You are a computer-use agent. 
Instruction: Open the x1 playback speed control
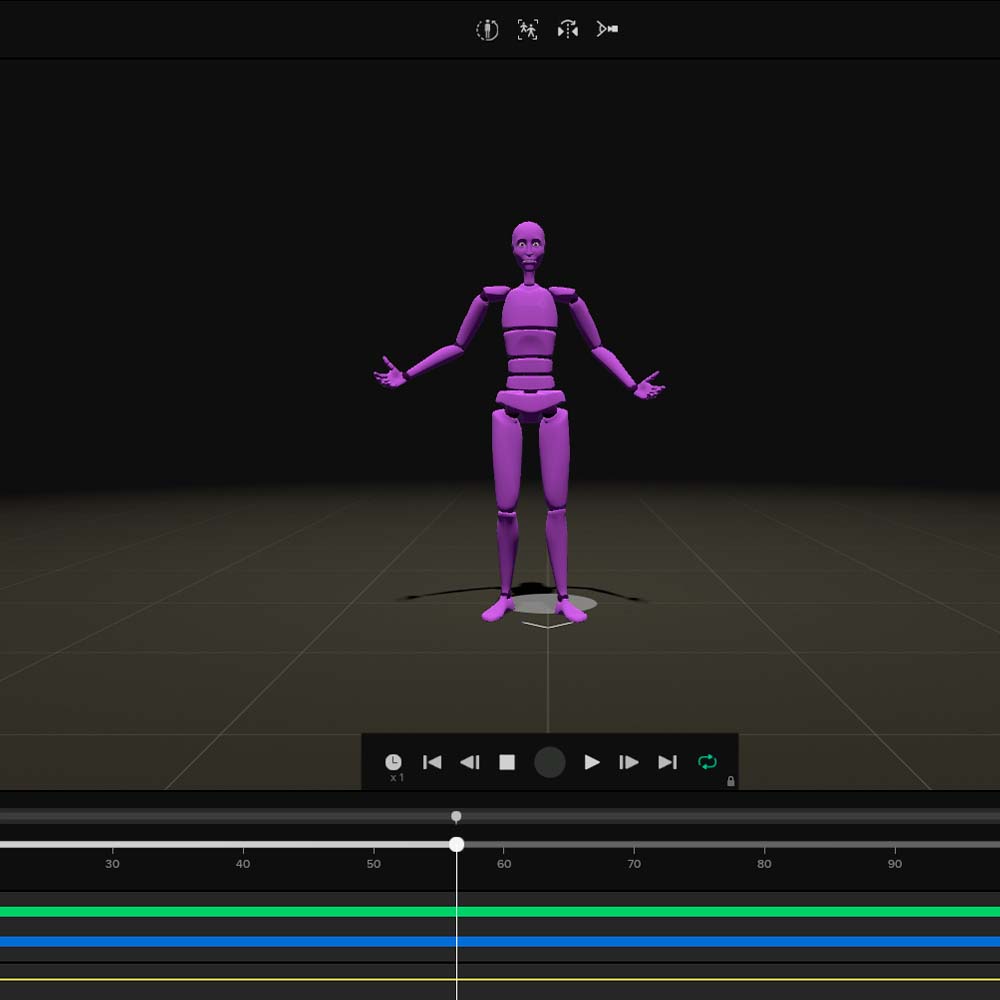click(x=393, y=762)
